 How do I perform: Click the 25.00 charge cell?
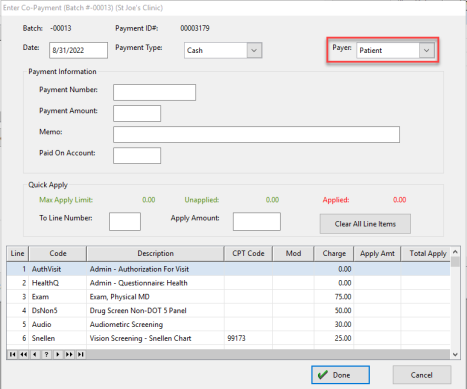[334, 338]
